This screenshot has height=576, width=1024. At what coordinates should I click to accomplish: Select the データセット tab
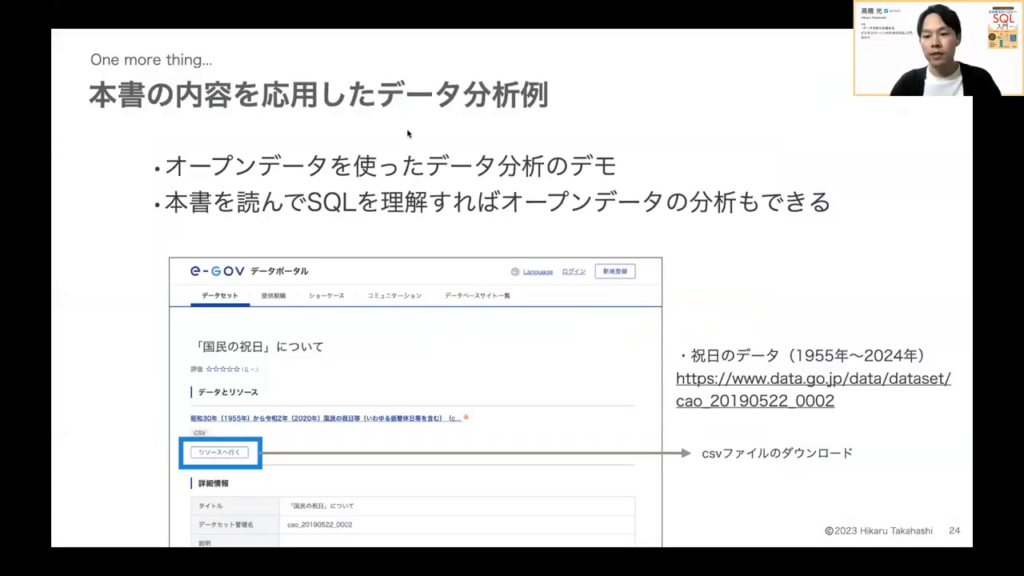(x=219, y=296)
